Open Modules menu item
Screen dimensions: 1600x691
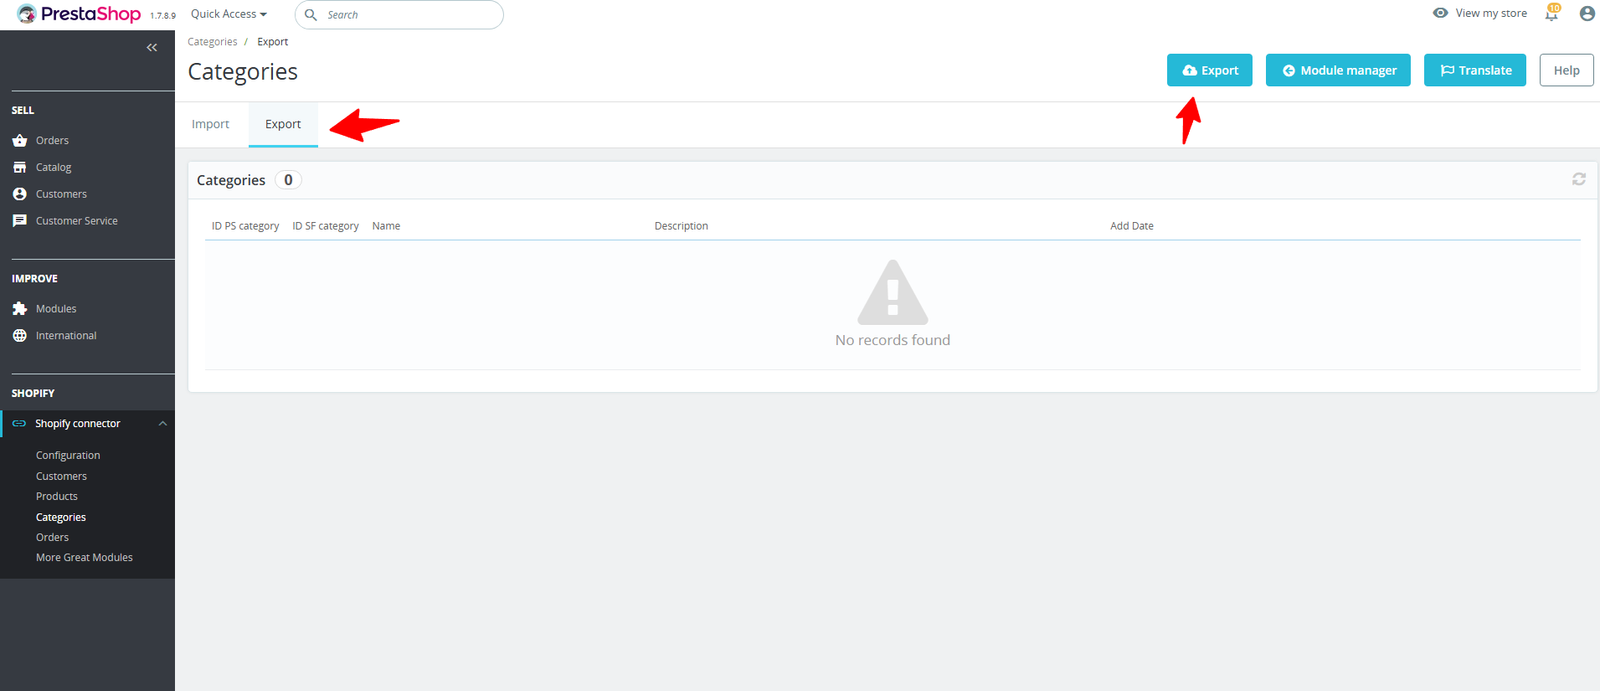point(56,309)
